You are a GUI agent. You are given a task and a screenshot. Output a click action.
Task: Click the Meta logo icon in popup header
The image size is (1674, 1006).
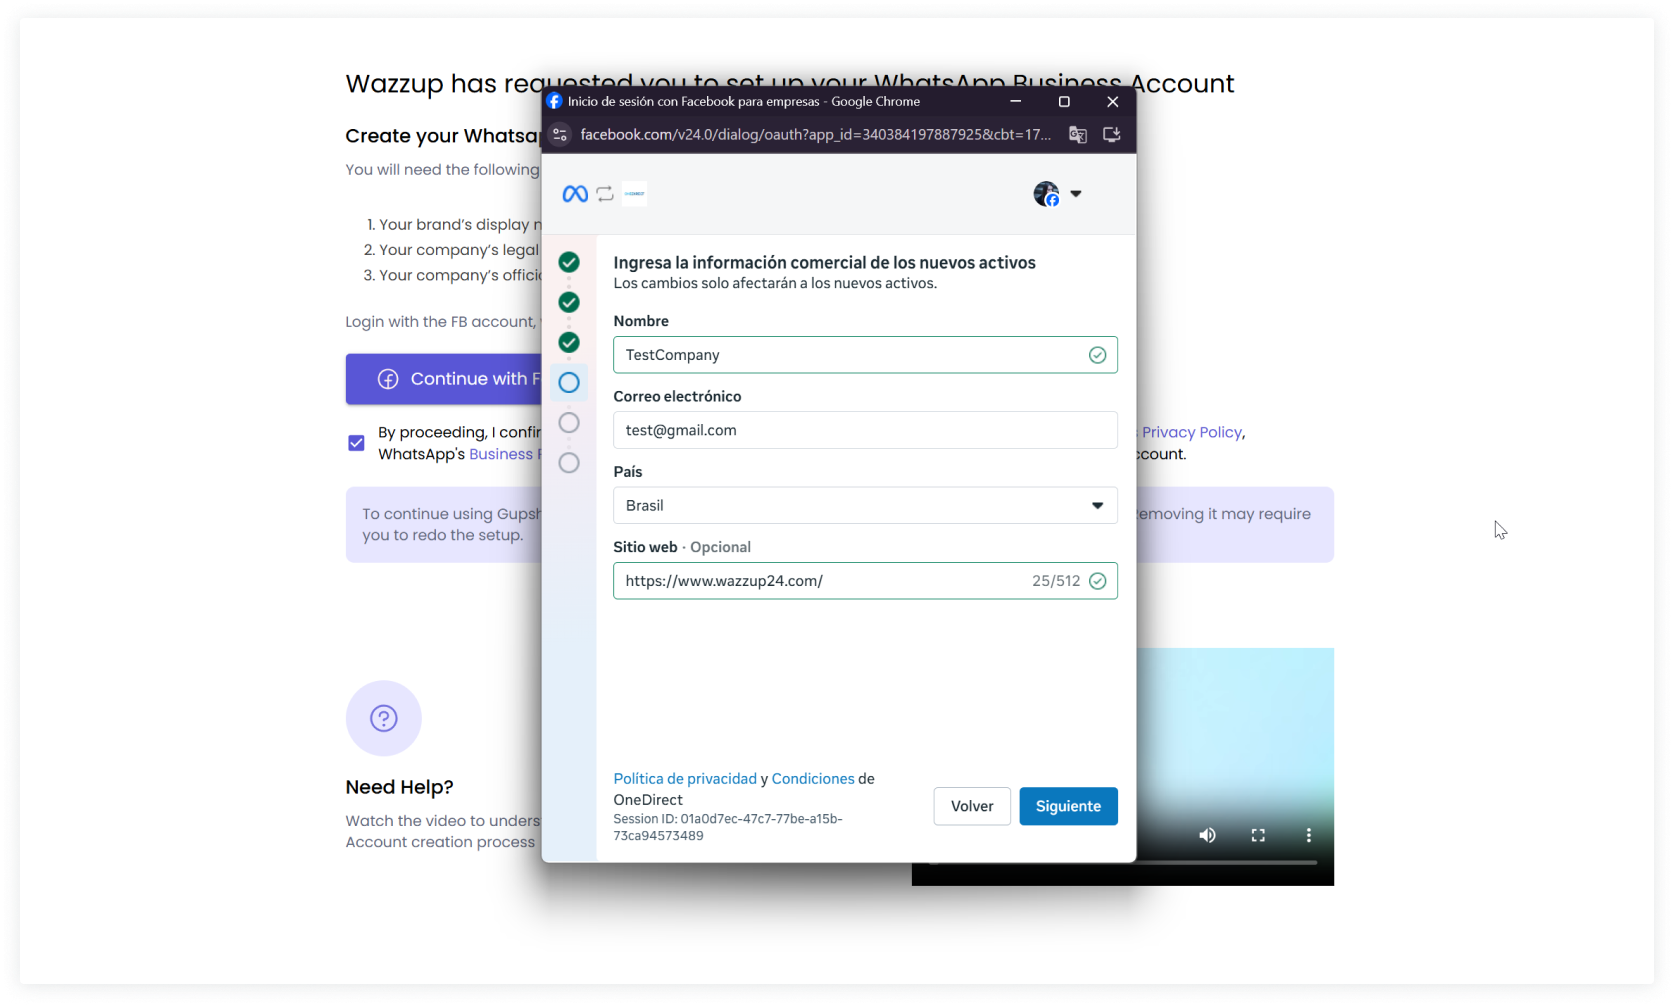point(575,194)
